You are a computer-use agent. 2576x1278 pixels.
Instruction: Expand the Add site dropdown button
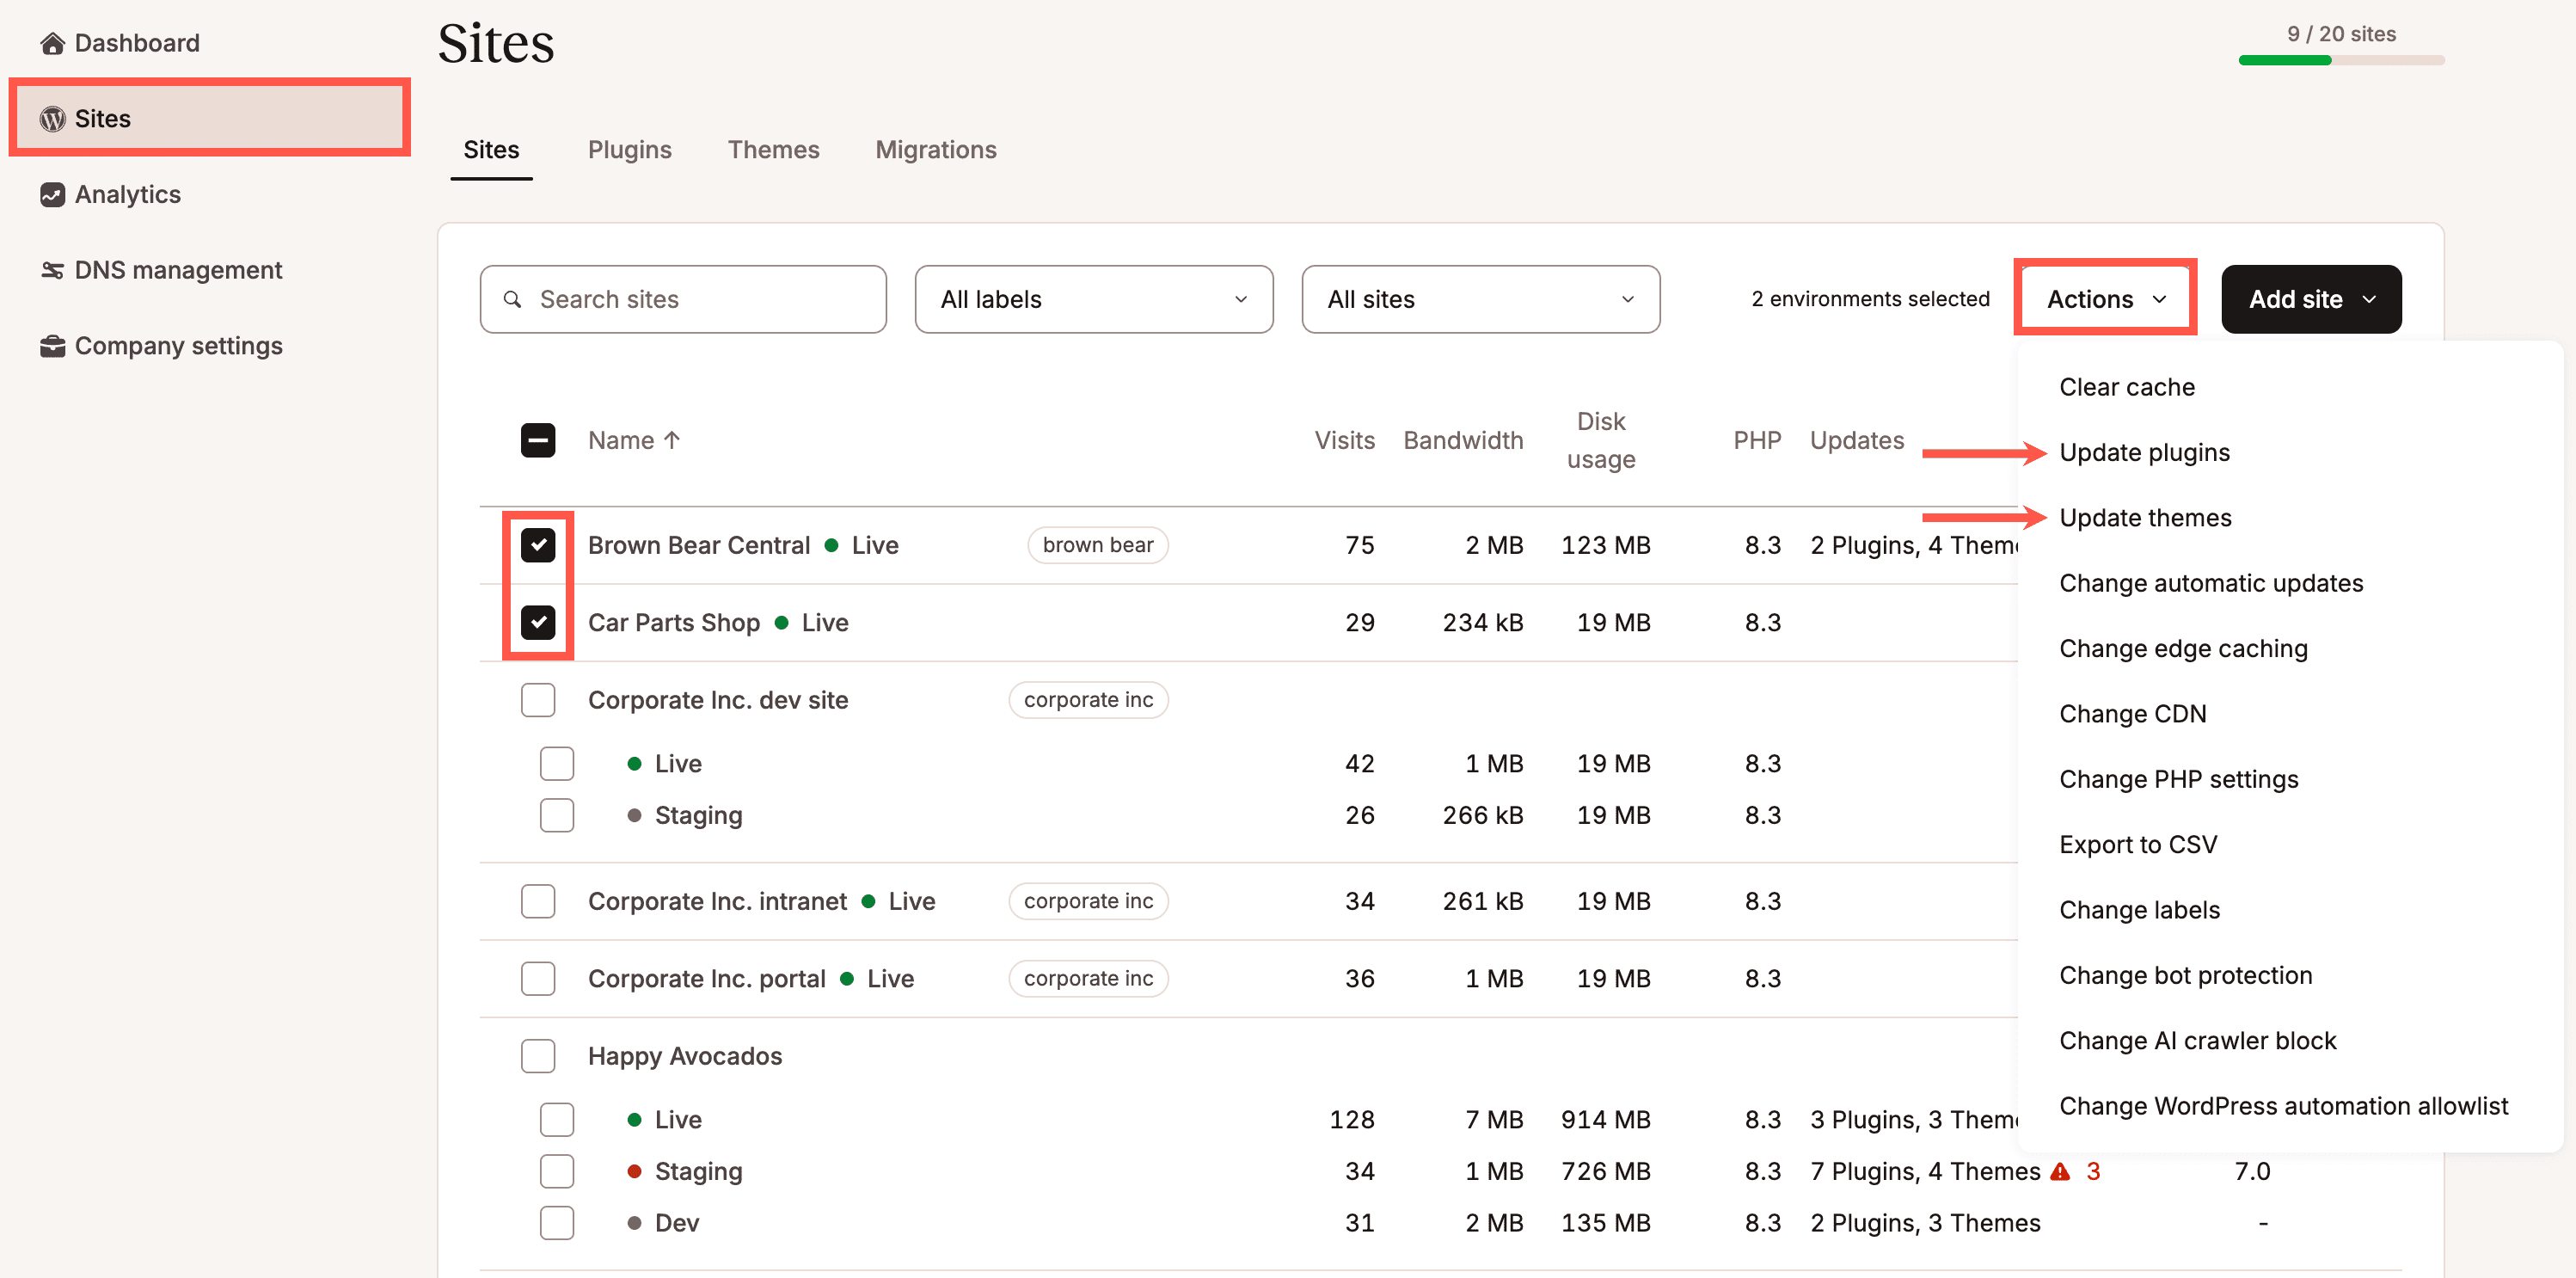(2311, 299)
